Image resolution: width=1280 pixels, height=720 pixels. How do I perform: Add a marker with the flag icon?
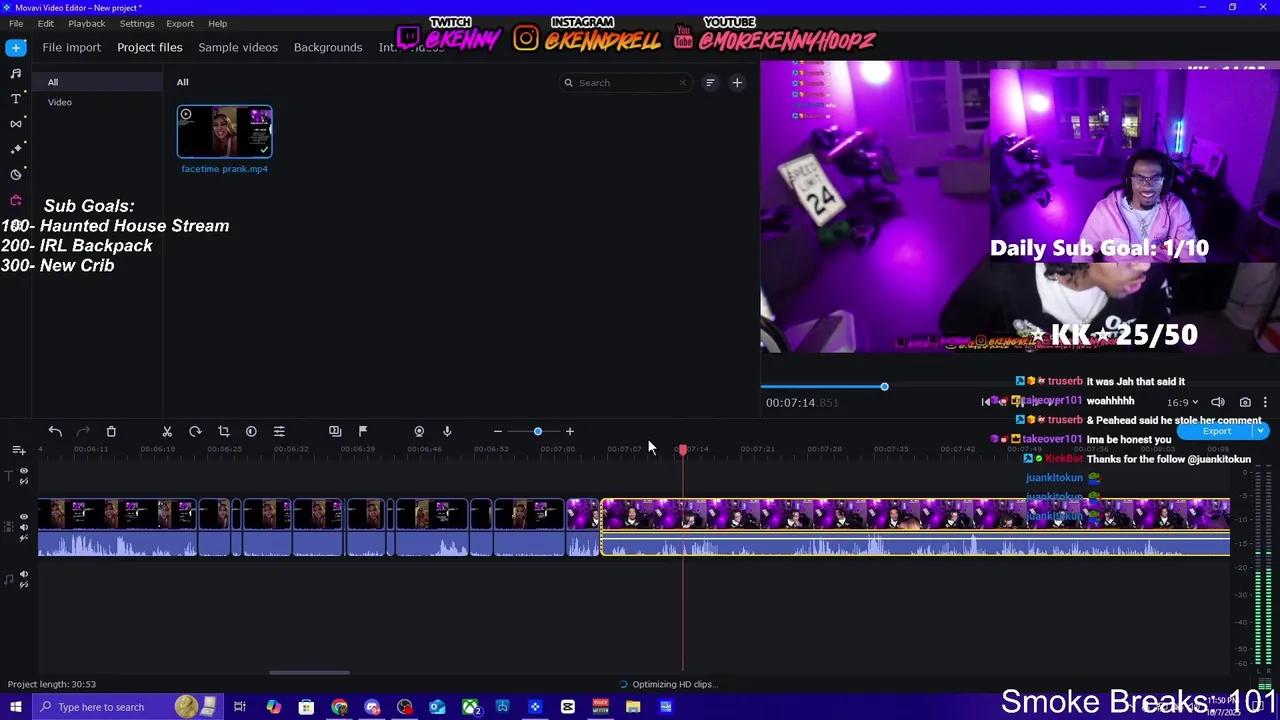(363, 431)
